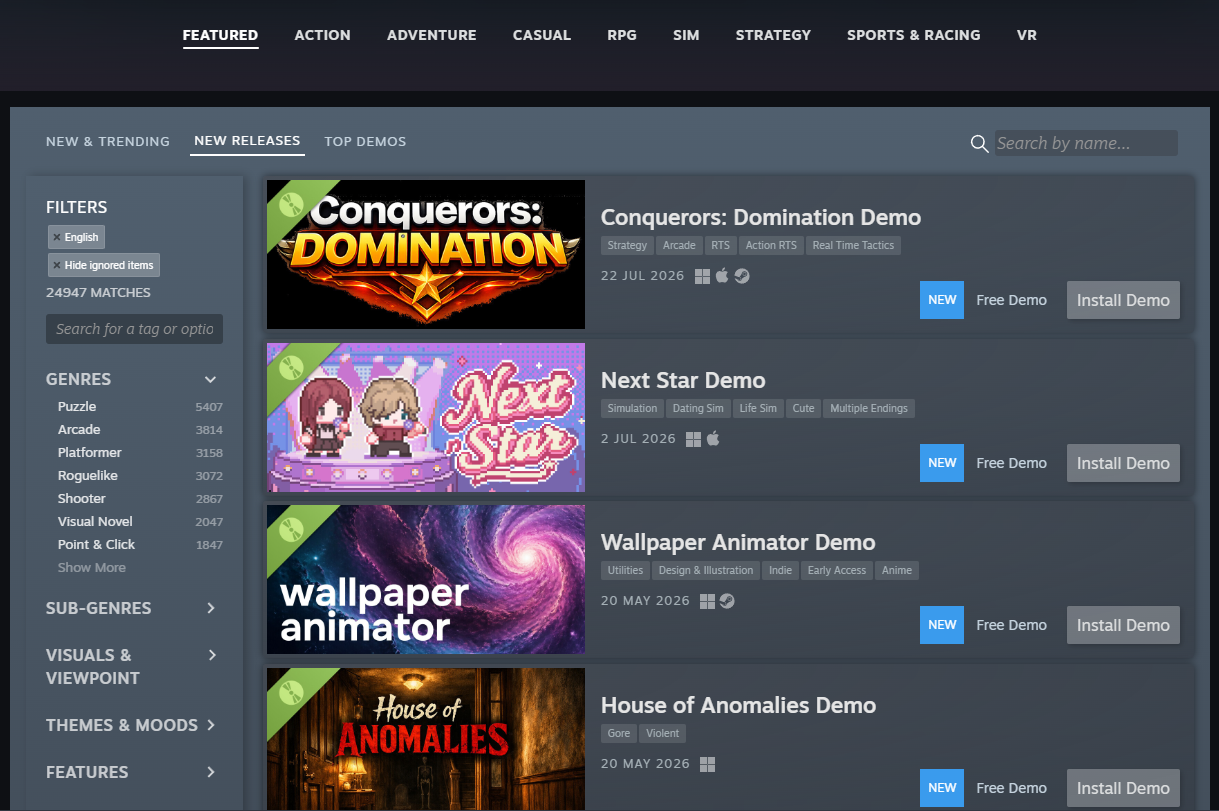Expand the Visuals & Viewpoint section
The height and width of the screenshot is (811, 1219).
[211, 655]
